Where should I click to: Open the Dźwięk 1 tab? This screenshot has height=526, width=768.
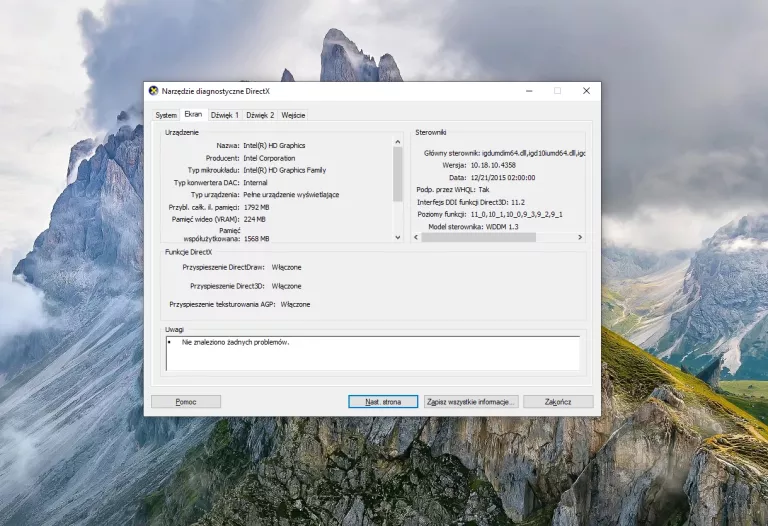pyautogui.click(x=225, y=115)
